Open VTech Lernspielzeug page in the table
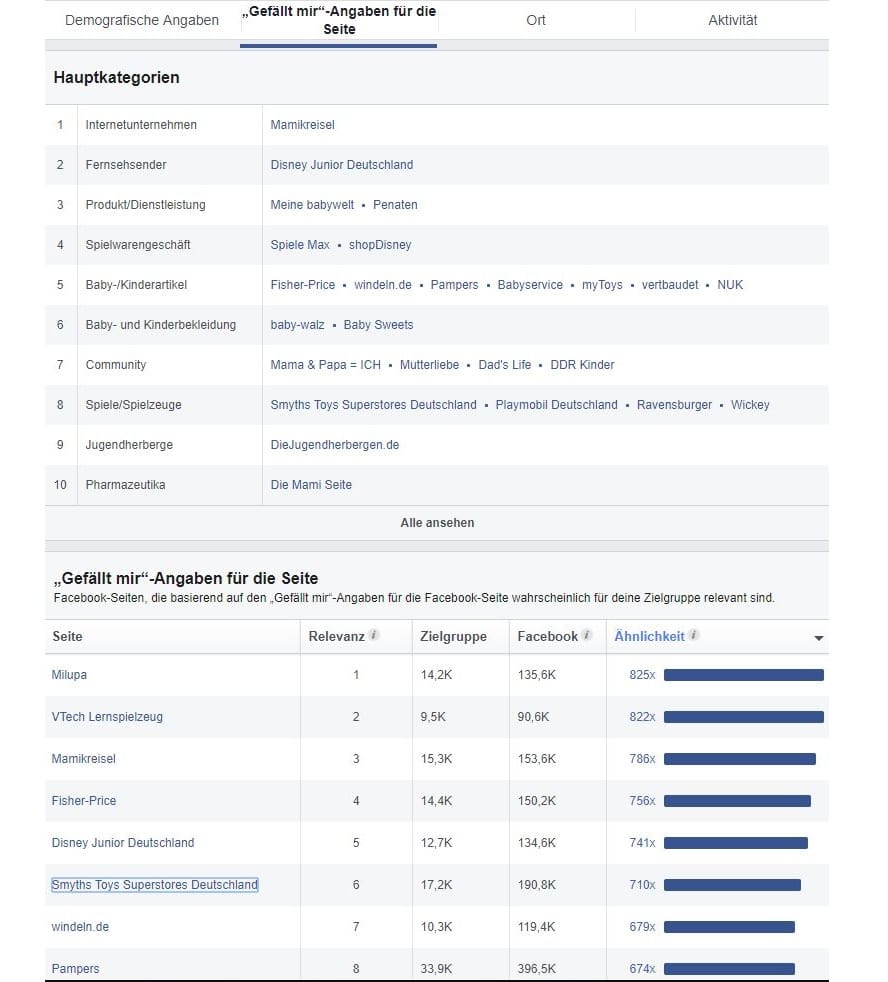This screenshot has height=982, width=888. (107, 717)
